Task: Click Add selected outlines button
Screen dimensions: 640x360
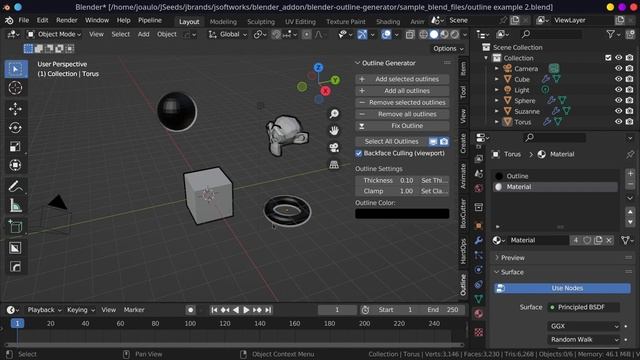Action: [x=402, y=79]
